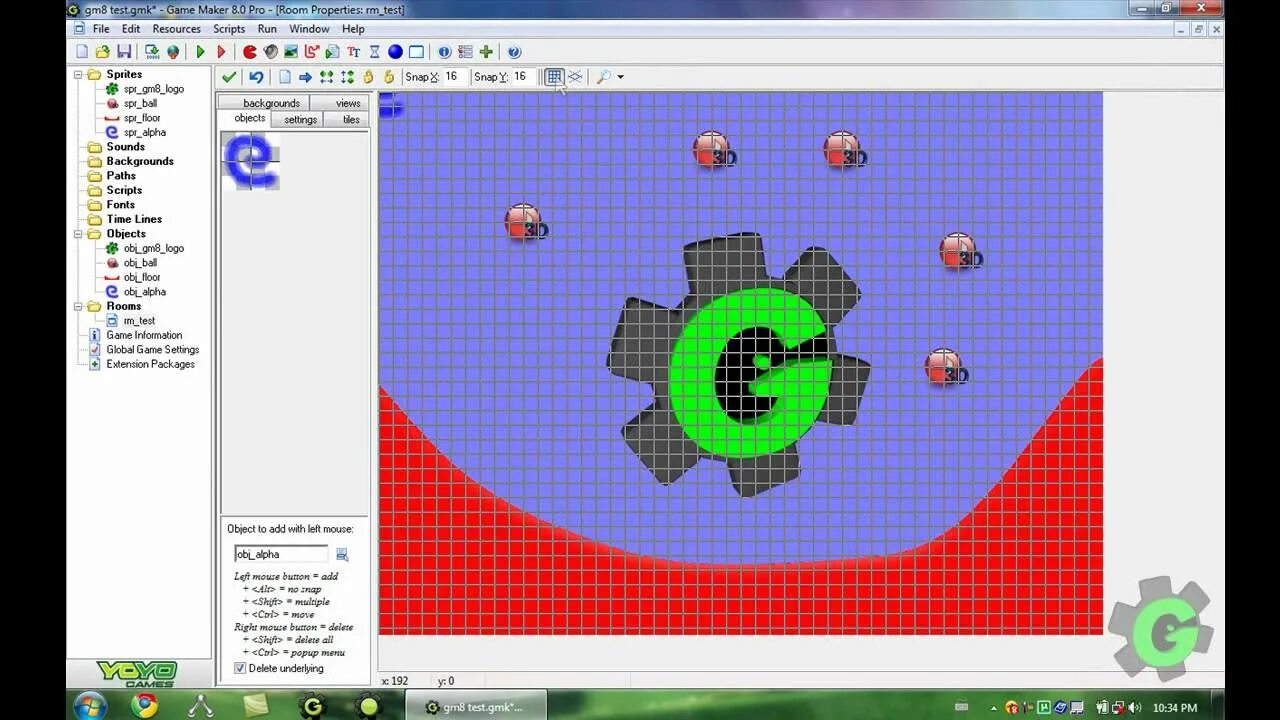Save the game with floppy icon

point(124,52)
